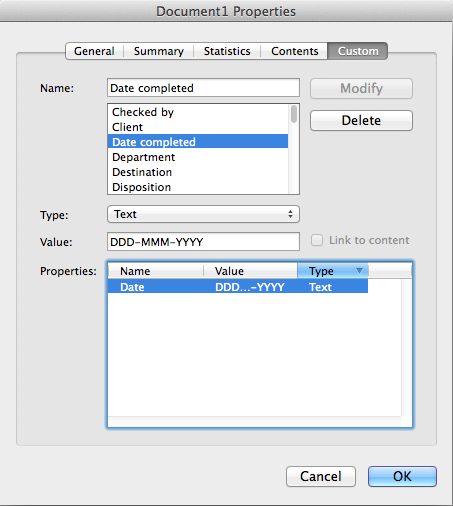Click the Name column header in Properties
The height and width of the screenshot is (506, 453).
coord(156,271)
